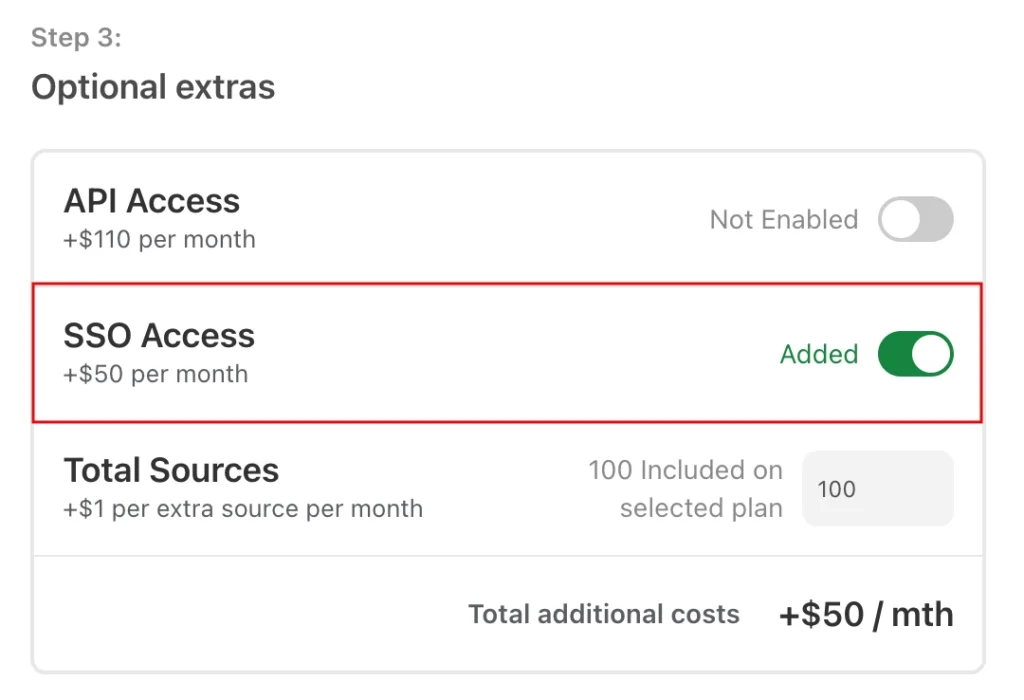
Task: Click the "Total additional costs" label
Action: coord(604,614)
